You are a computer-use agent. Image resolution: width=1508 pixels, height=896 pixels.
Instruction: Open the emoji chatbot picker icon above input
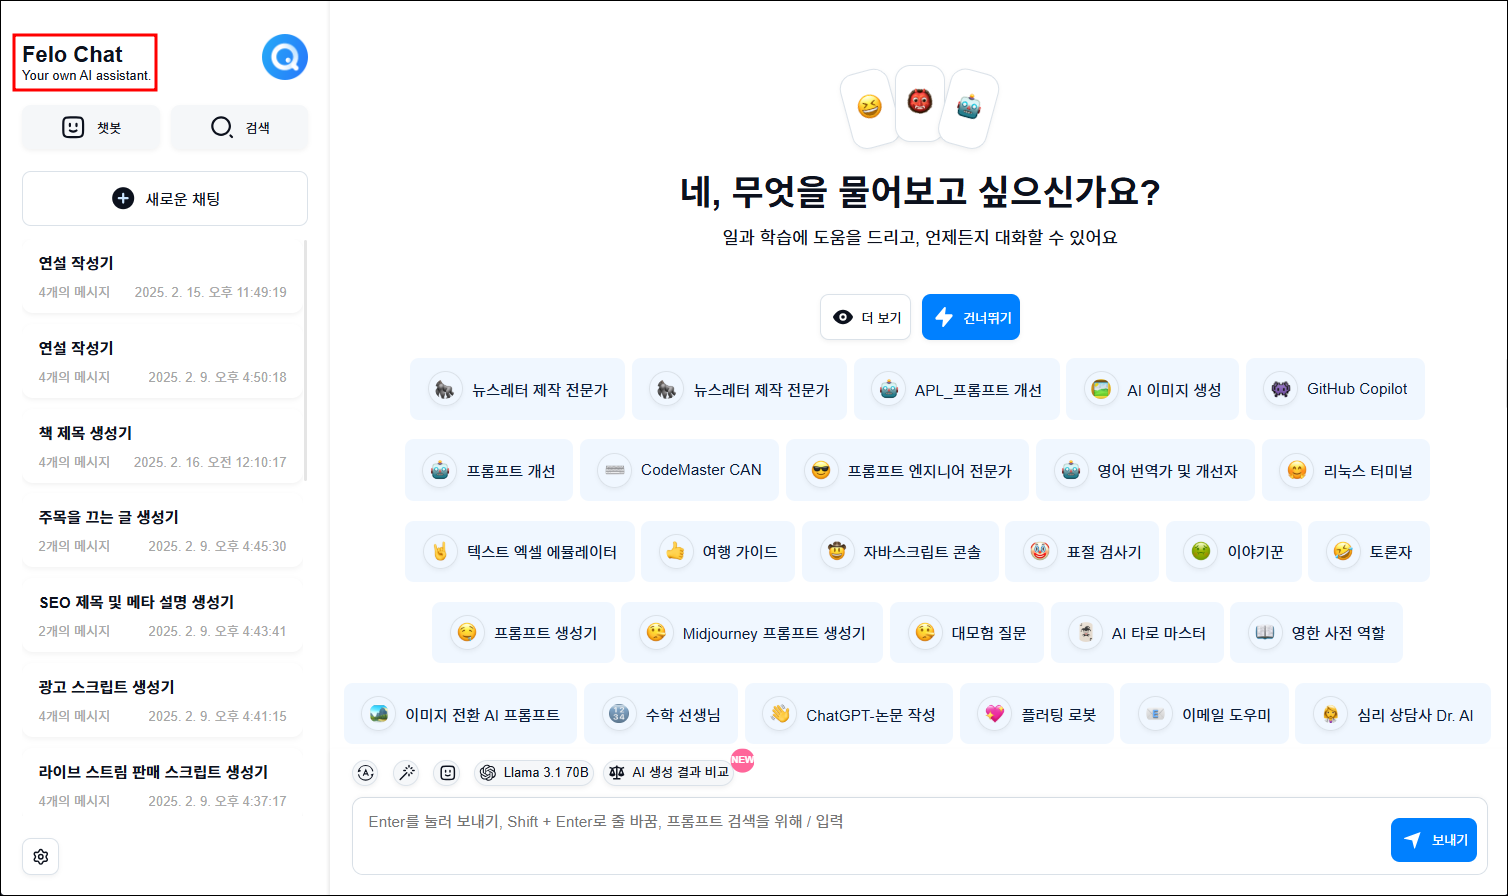[x=447, y=773]
